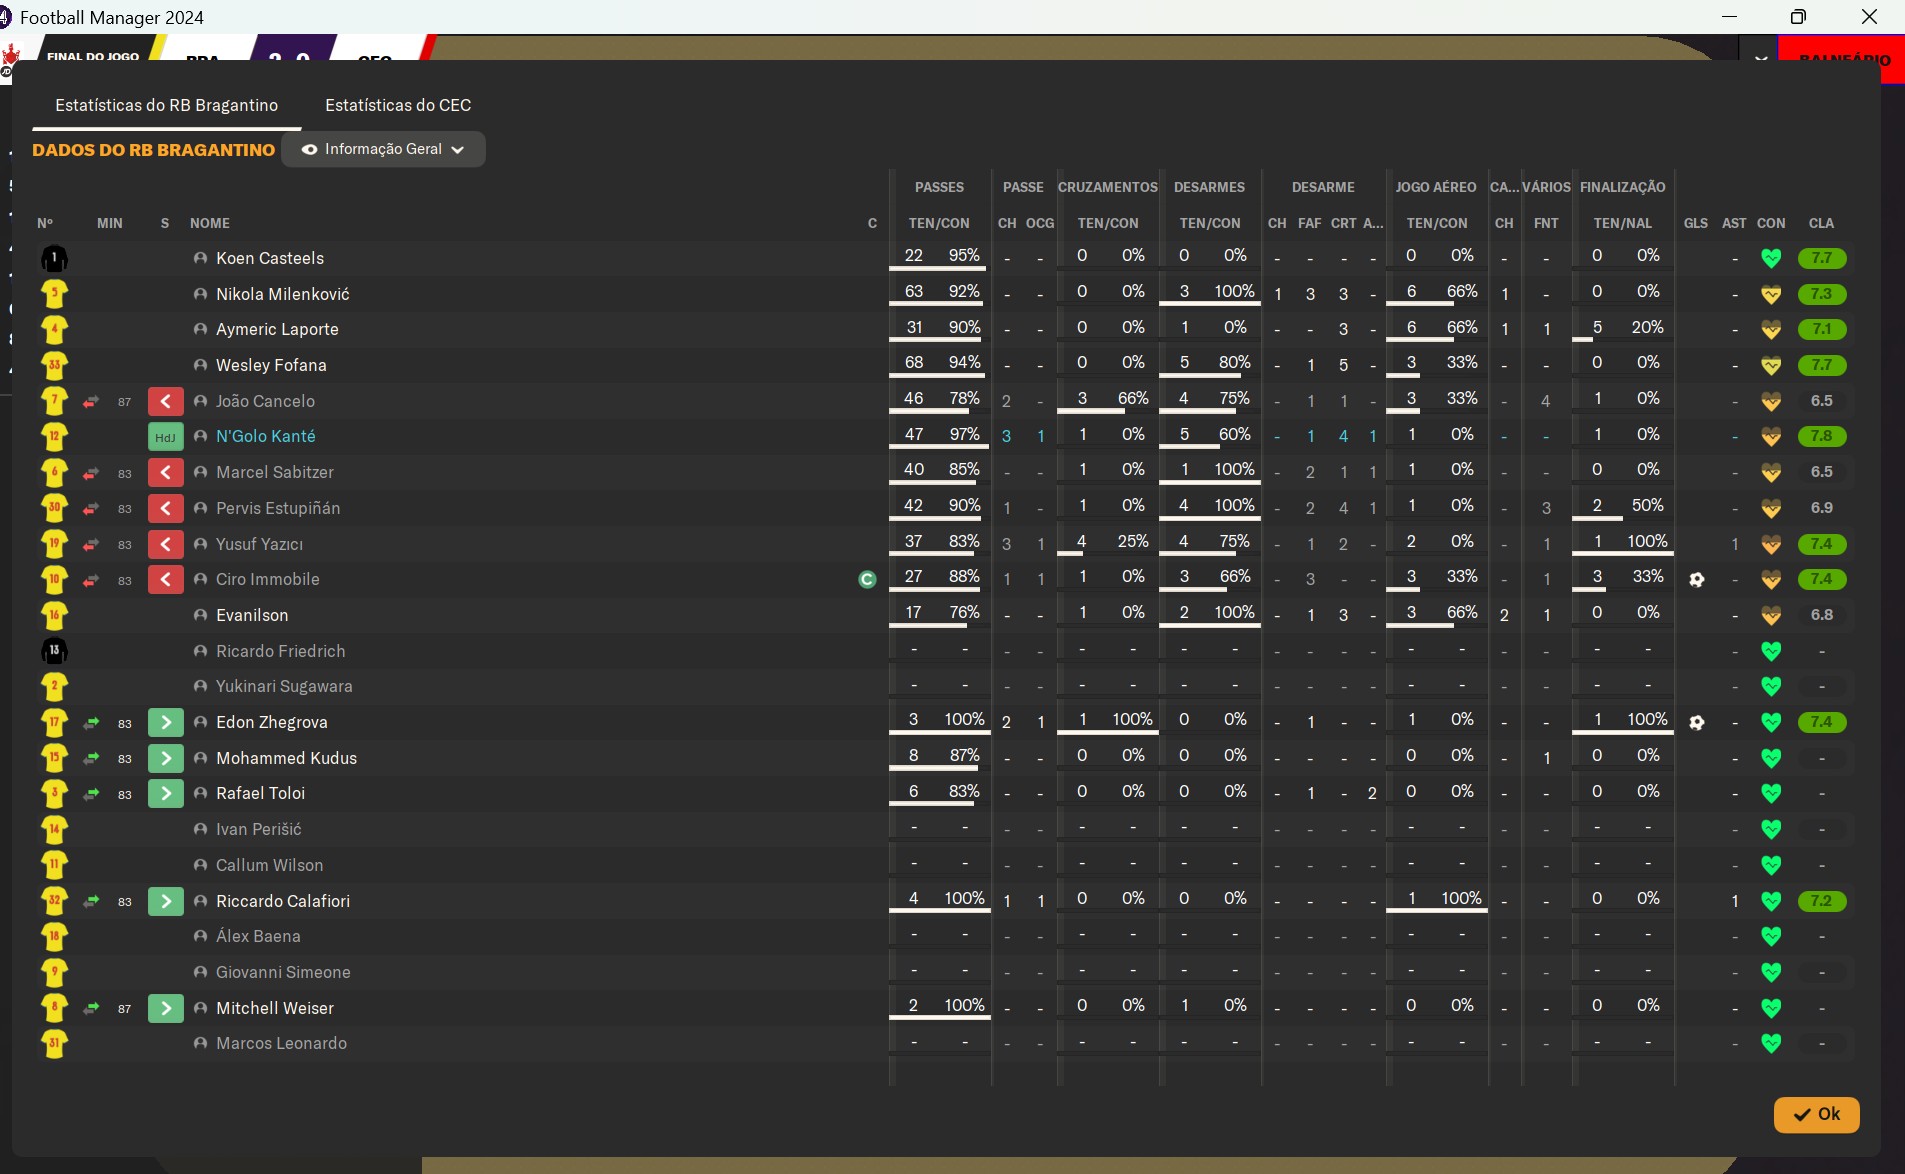Click Ricardo Friedrich goalkeeper shirt icon
The height and width of the screenshot is (1174, 1905).
pos(54,651)
